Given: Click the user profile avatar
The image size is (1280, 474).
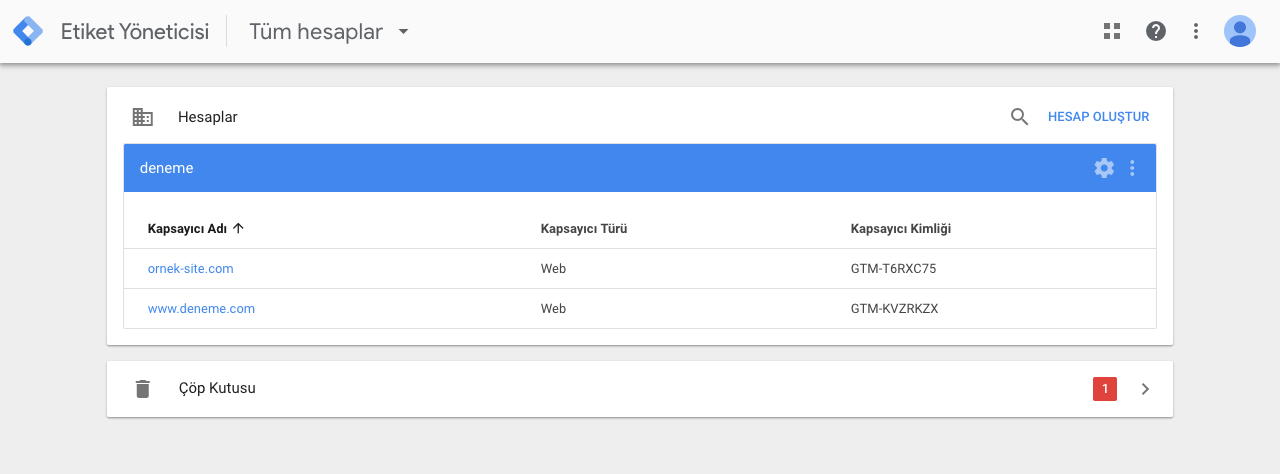Looking at the screenshot, I should tap(1240, 31).
